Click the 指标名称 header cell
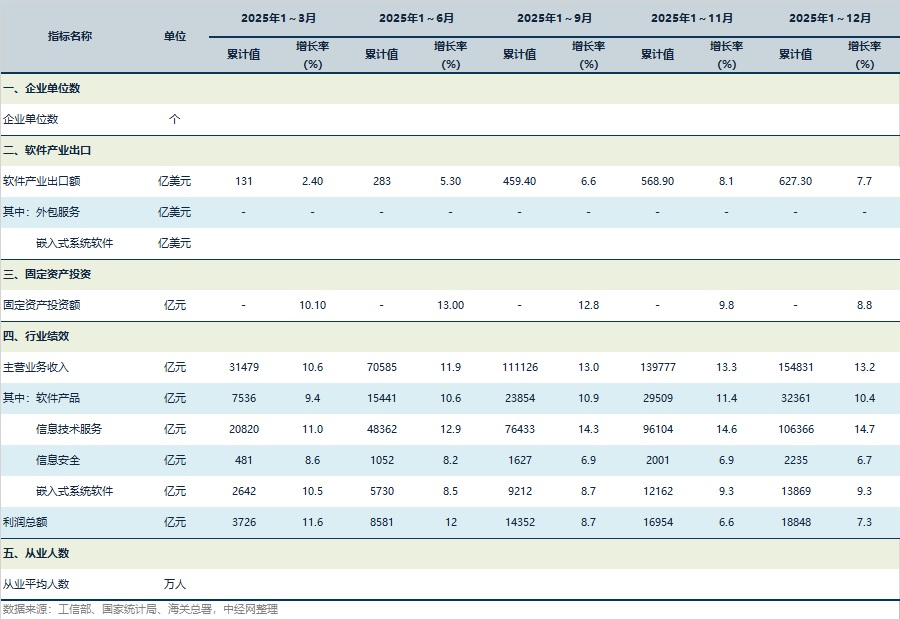This screenshot has width=900, height=619. [x=70, y=36]
